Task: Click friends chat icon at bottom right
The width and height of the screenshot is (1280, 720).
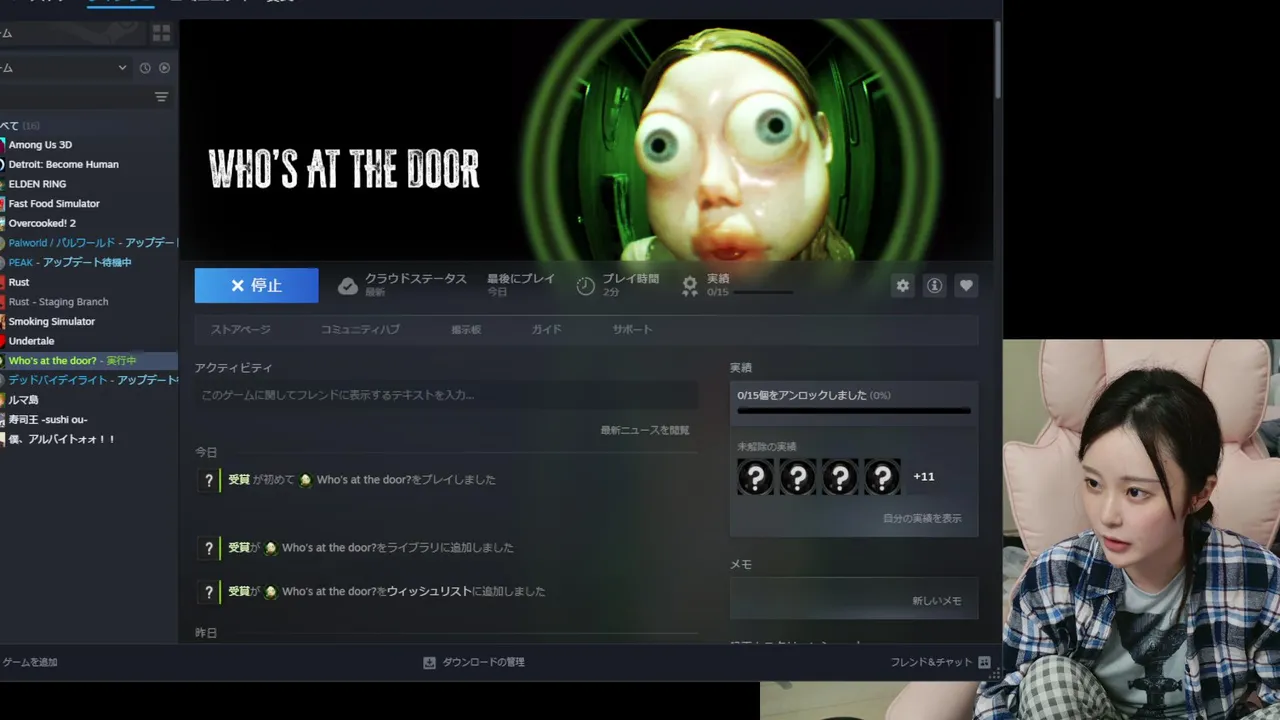Action: pos(984,662)
